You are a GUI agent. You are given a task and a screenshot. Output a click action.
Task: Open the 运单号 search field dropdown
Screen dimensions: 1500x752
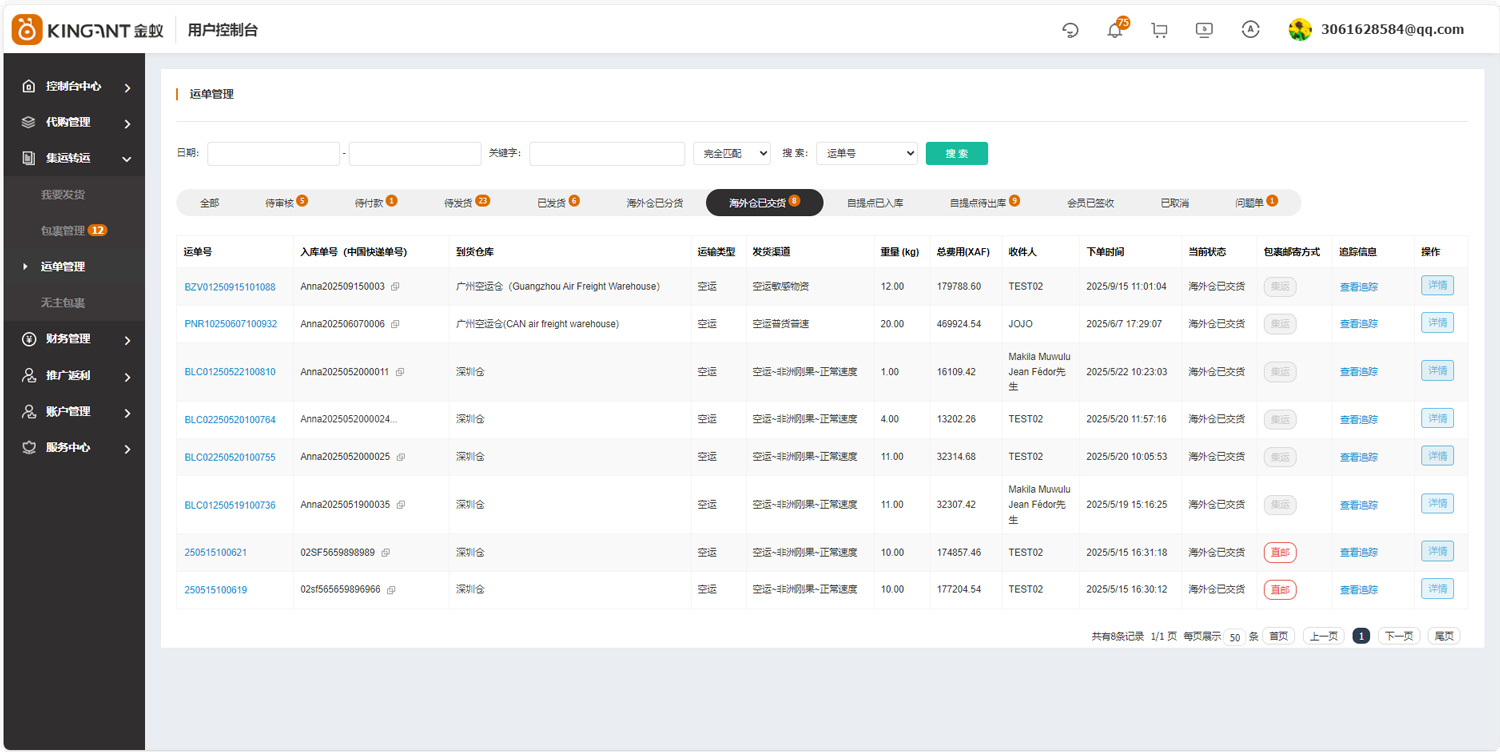pyautogui.click(x=866, y=153)
